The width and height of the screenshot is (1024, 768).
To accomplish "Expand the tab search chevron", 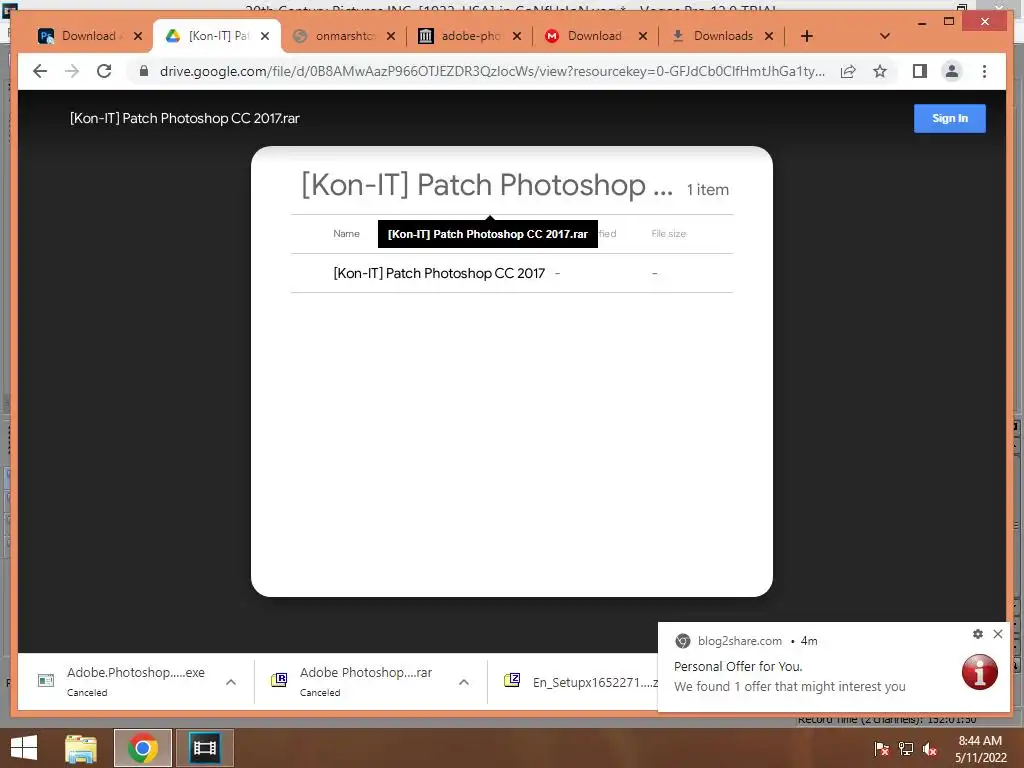I will coord(885,36).
